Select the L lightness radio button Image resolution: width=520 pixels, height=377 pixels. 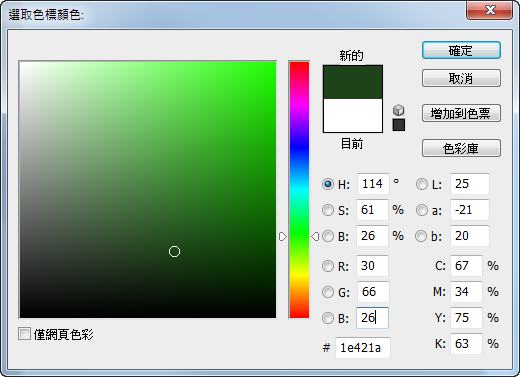(422, 184)
